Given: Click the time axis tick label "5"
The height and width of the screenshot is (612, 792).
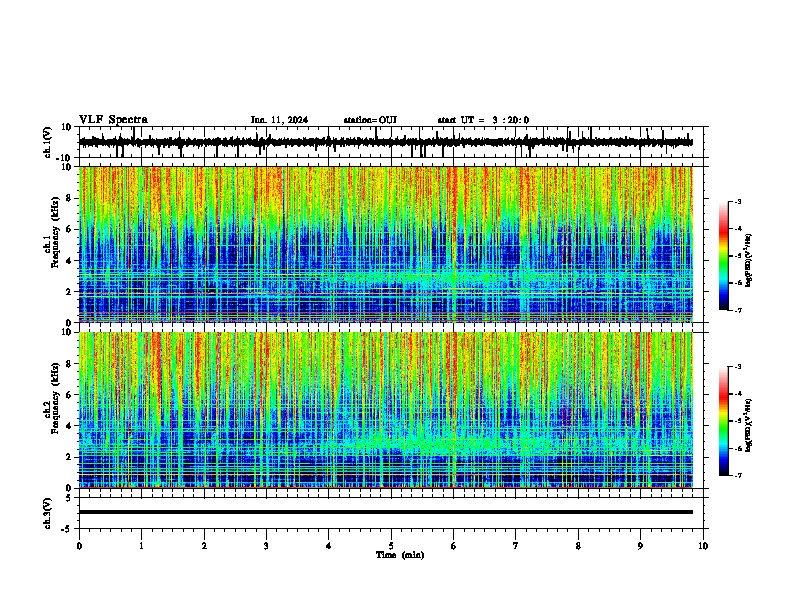Looking at the screenshot, I should point(391,546).
